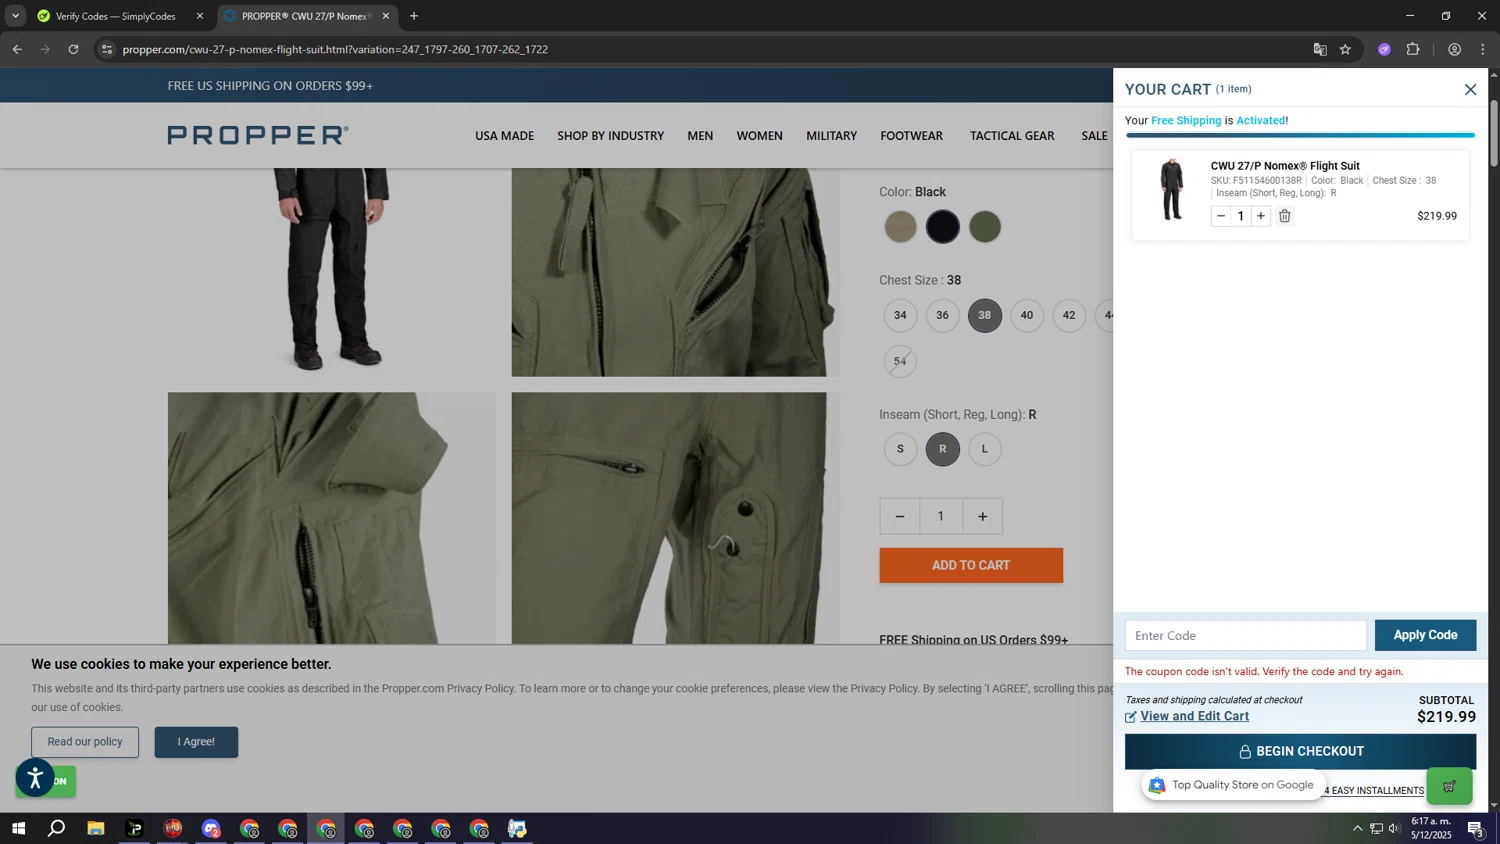Image resolution: width=1500 pixels, height=844 pixels.
Task: Translate this page icon
Action: [x=1320, y=49]
